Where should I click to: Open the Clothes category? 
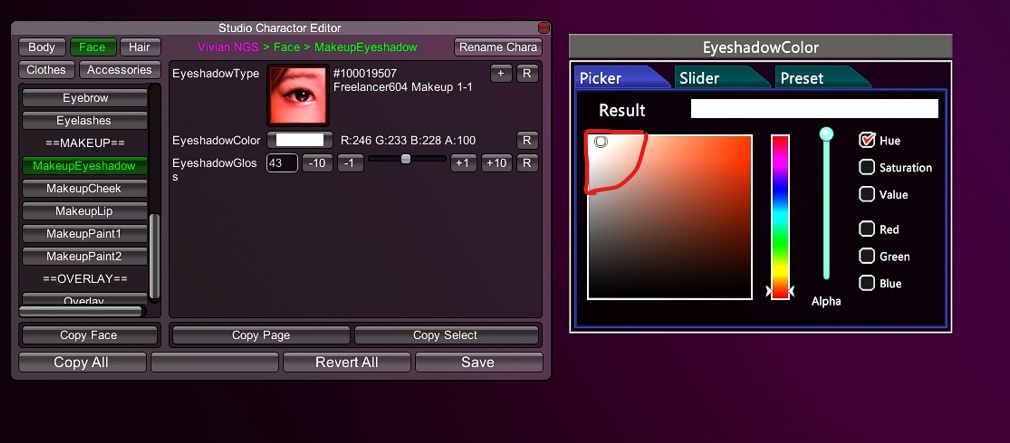pyautogui.click(x=46, y=70)
